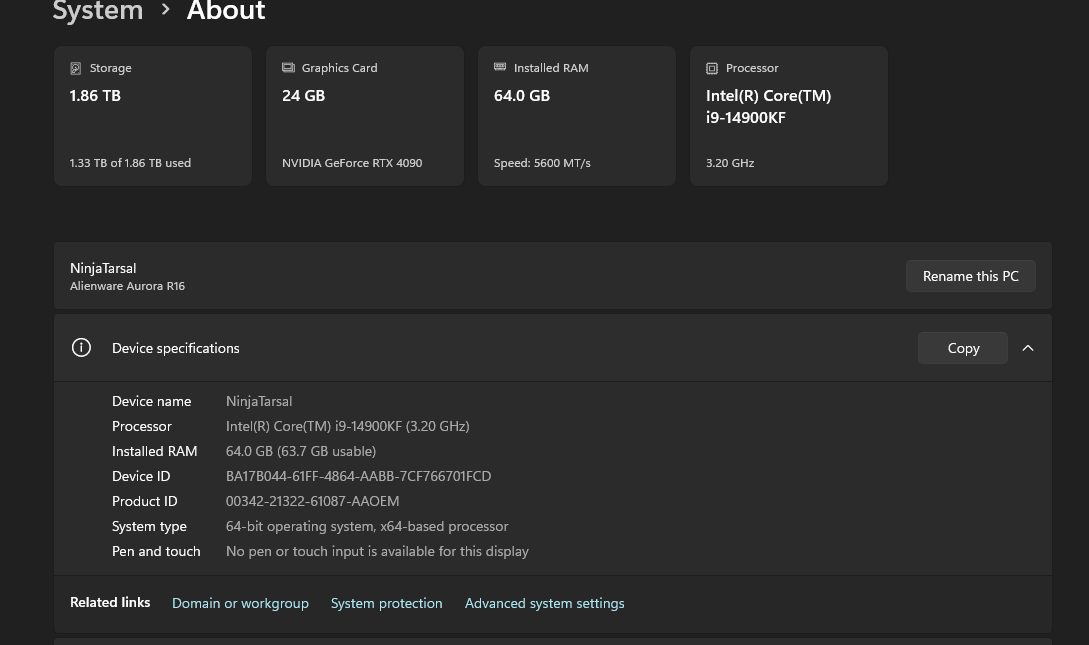Click the 'Installed RAM' specification label

click(x=154, y=451)
